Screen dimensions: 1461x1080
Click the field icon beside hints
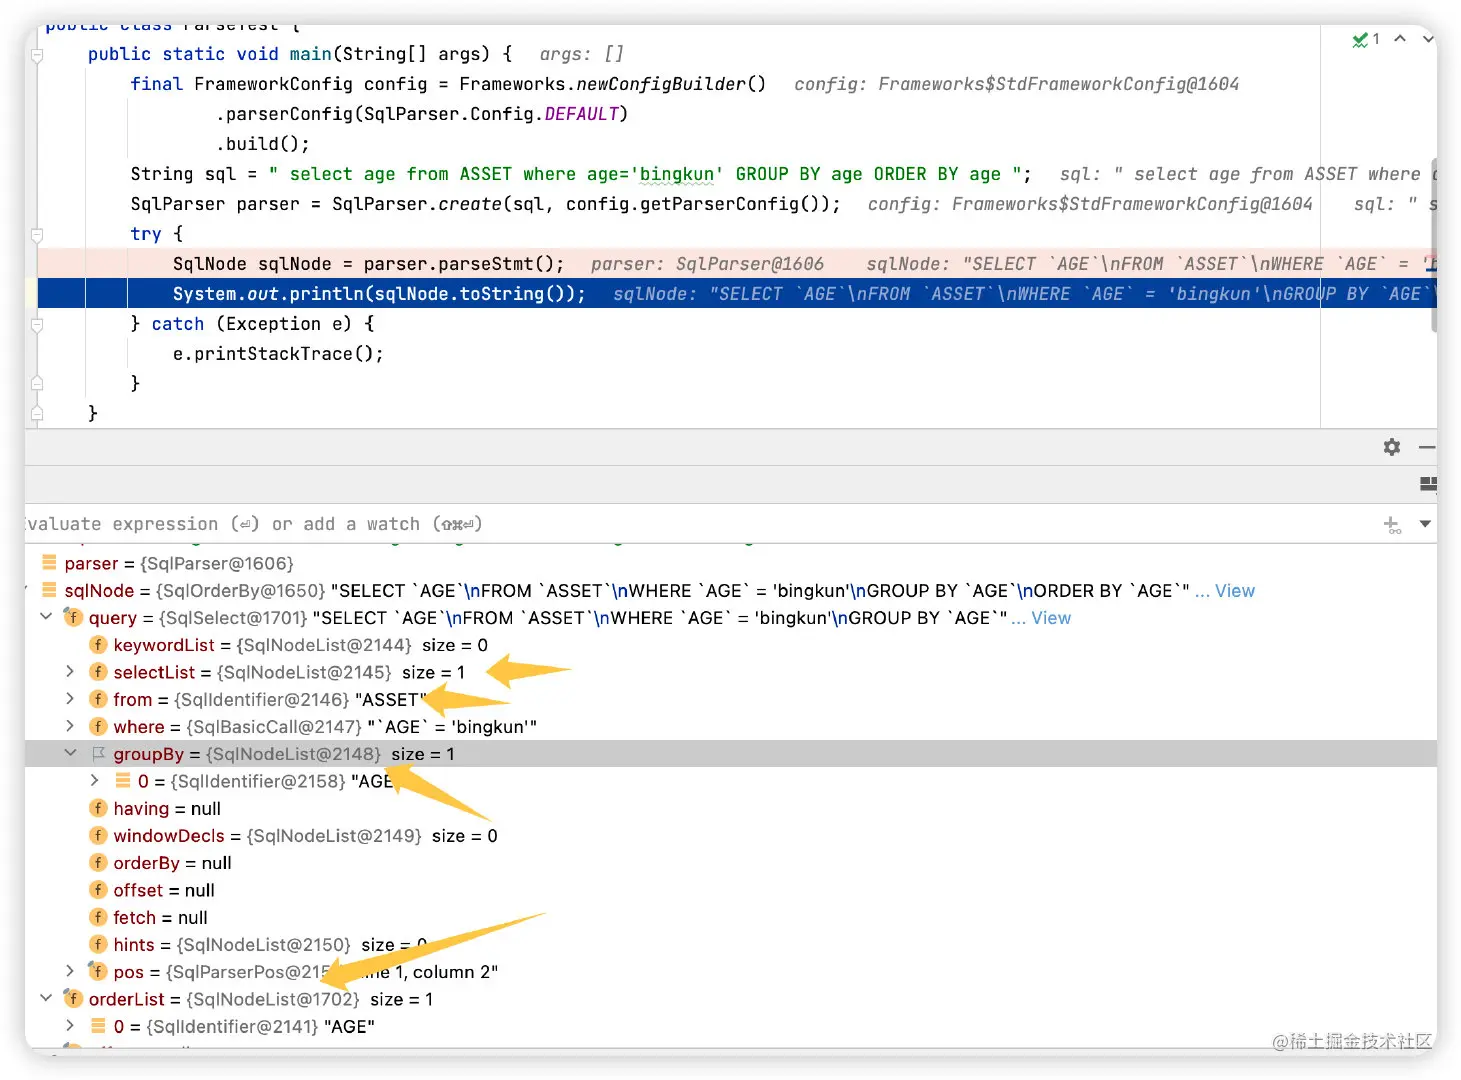pos(98,945)
